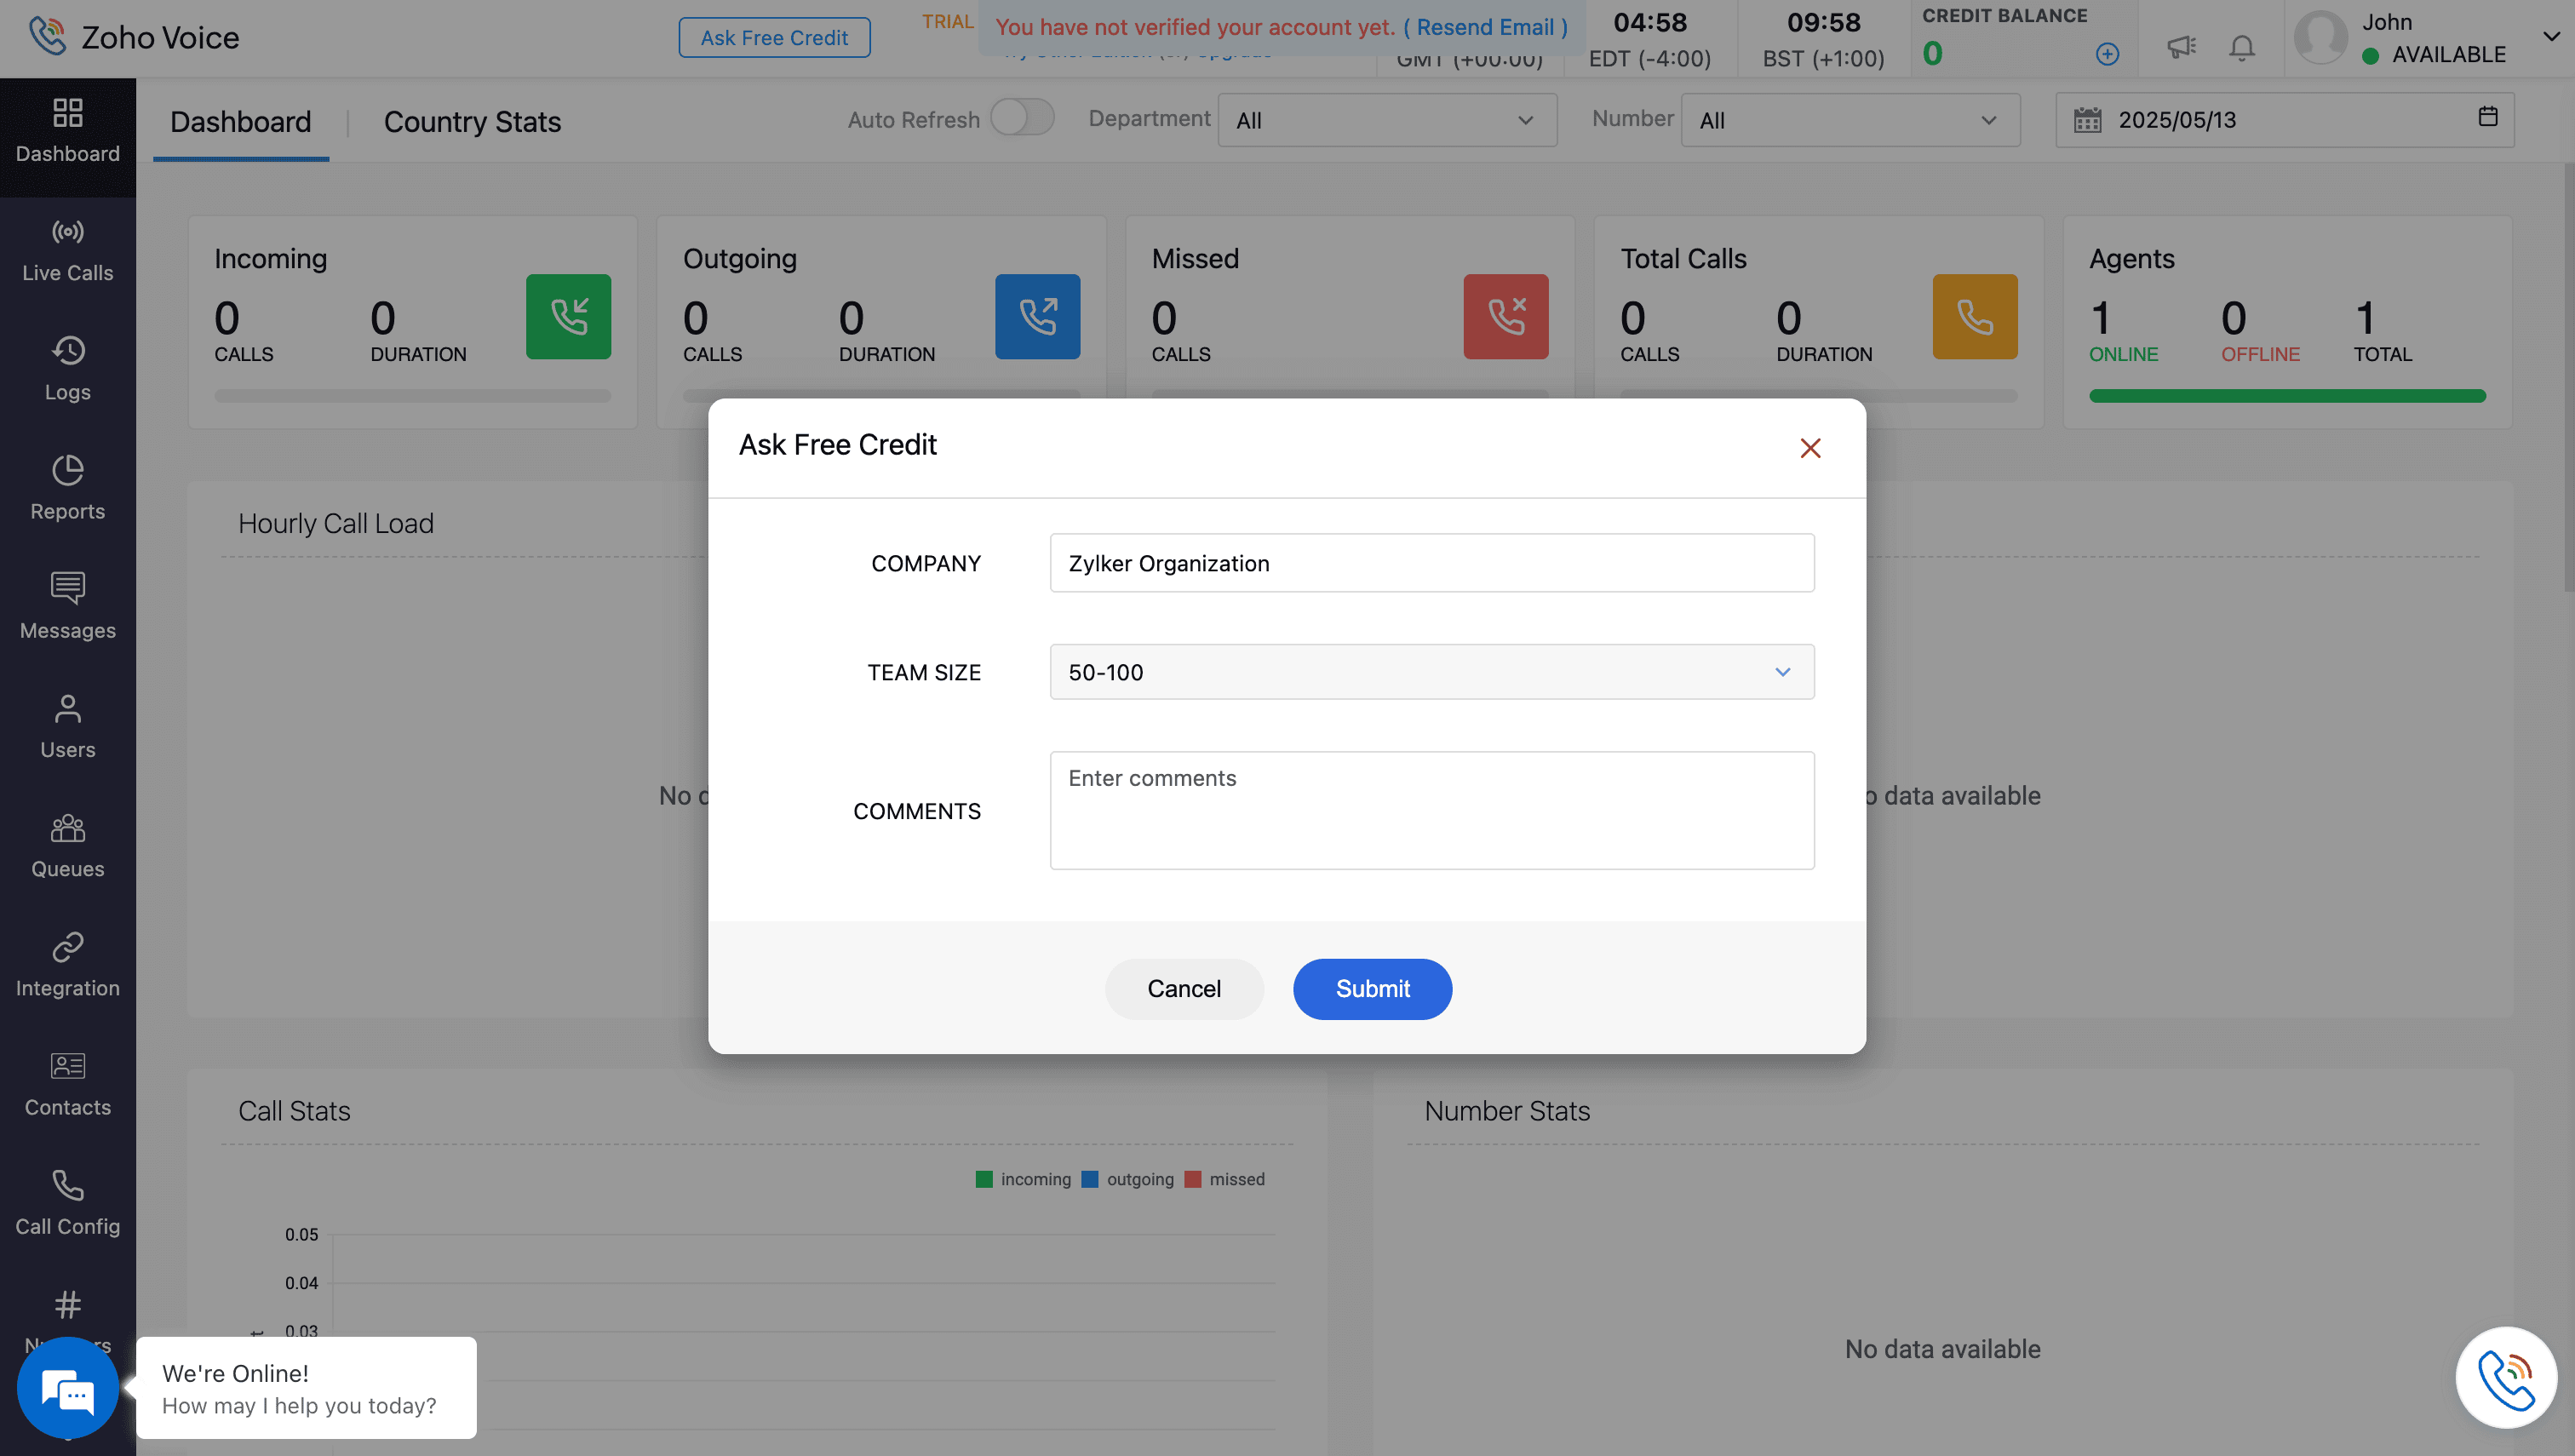Open the chat support widget
Viewport: 2575px width, 1456px height.
tap(67, 1388)
